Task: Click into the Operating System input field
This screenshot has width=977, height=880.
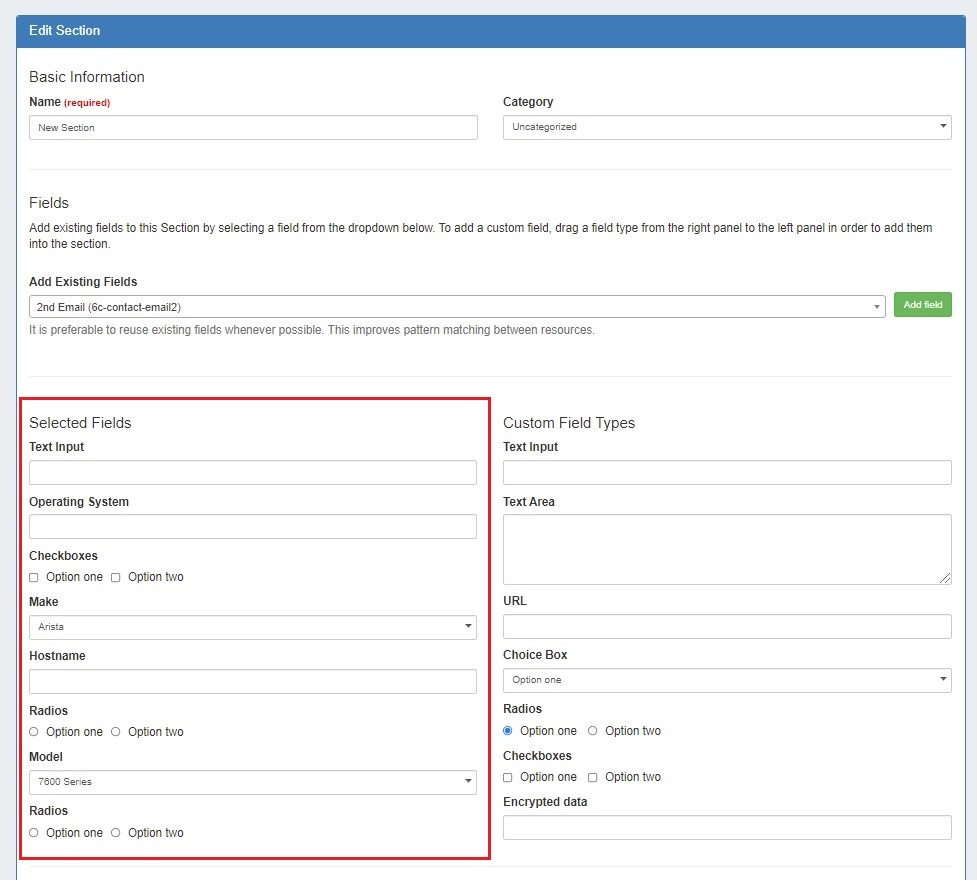Action: pyautogui.click(x=252, y=527)
